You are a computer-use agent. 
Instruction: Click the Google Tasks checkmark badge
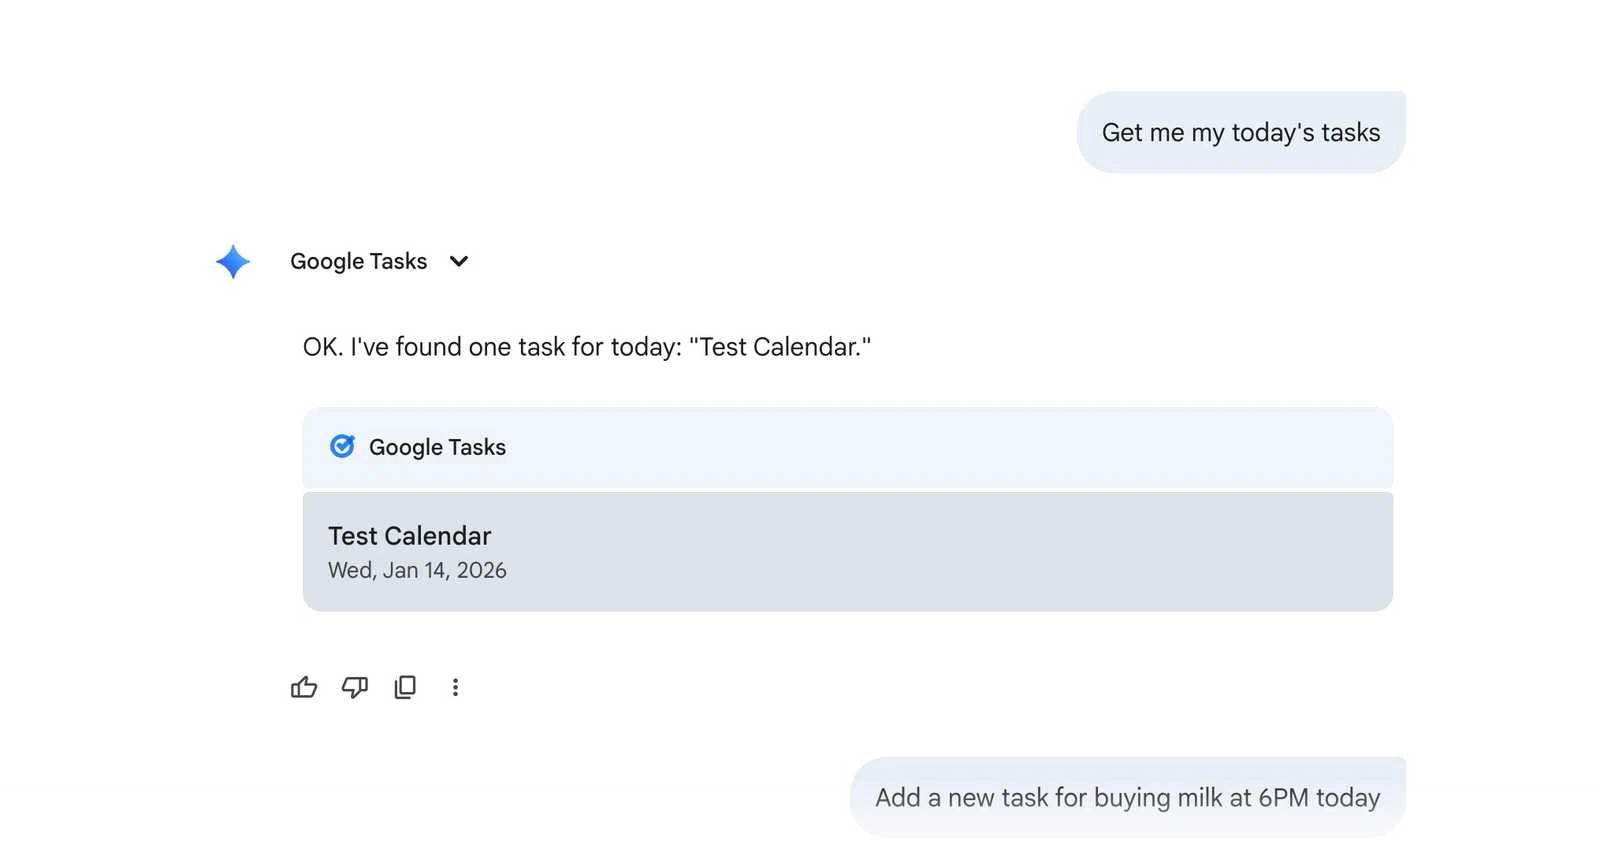pyautogui.click(x=342, y=446)
